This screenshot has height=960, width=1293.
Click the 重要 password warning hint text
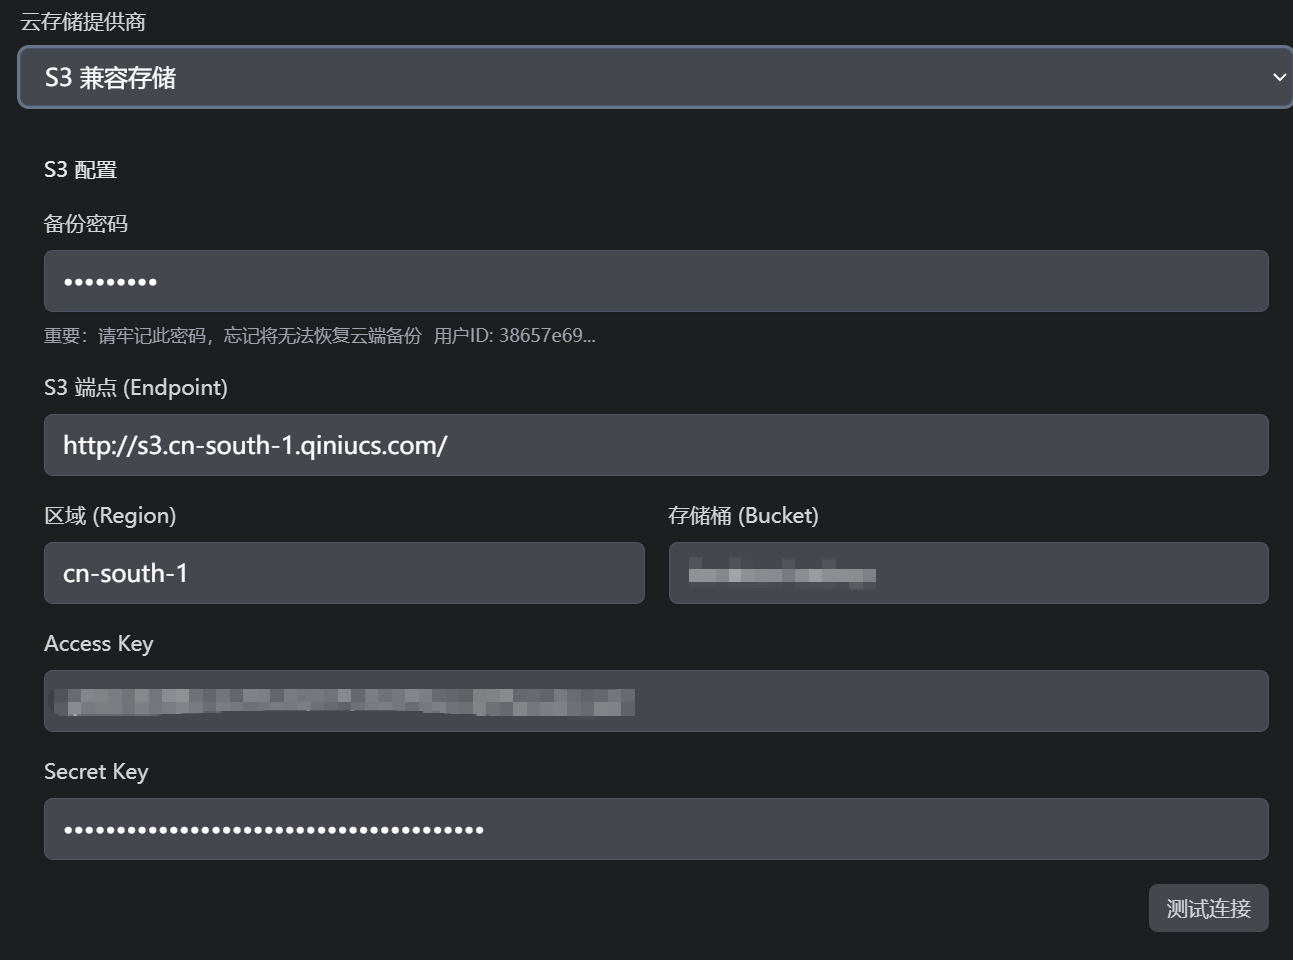pyautogui.click(x=232, y=336)
